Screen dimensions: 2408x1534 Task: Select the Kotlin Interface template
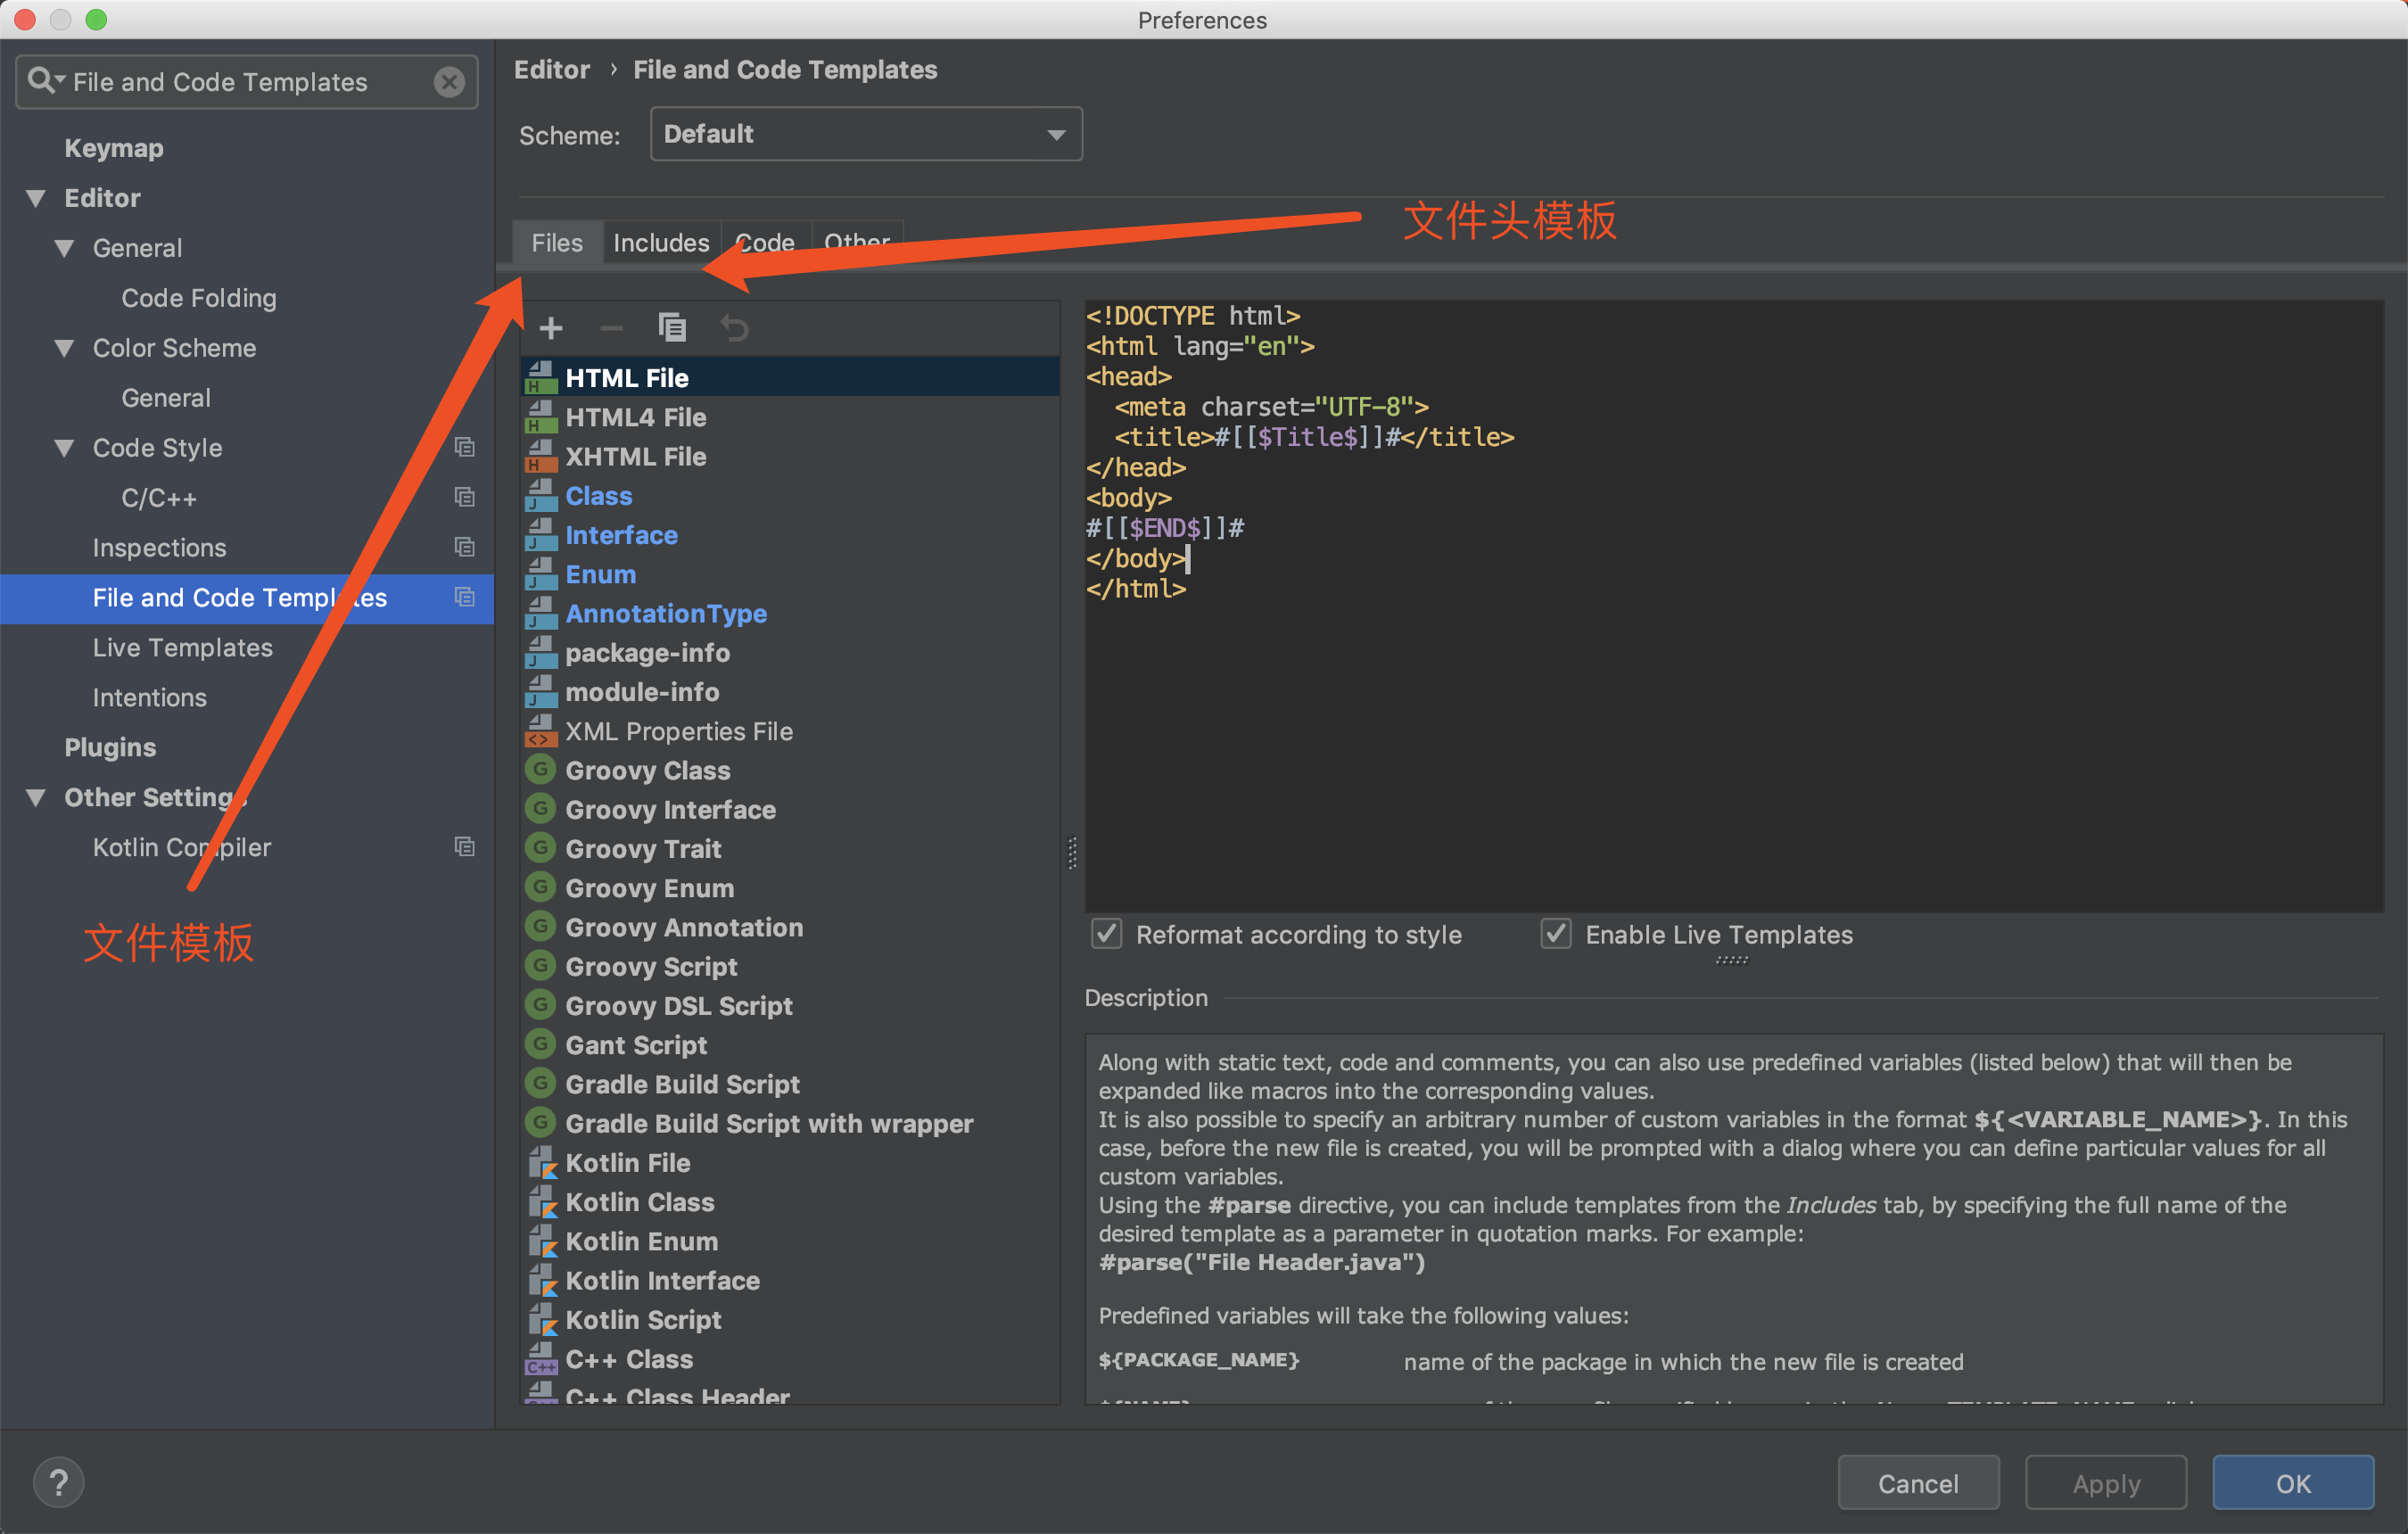[662, 1280]
